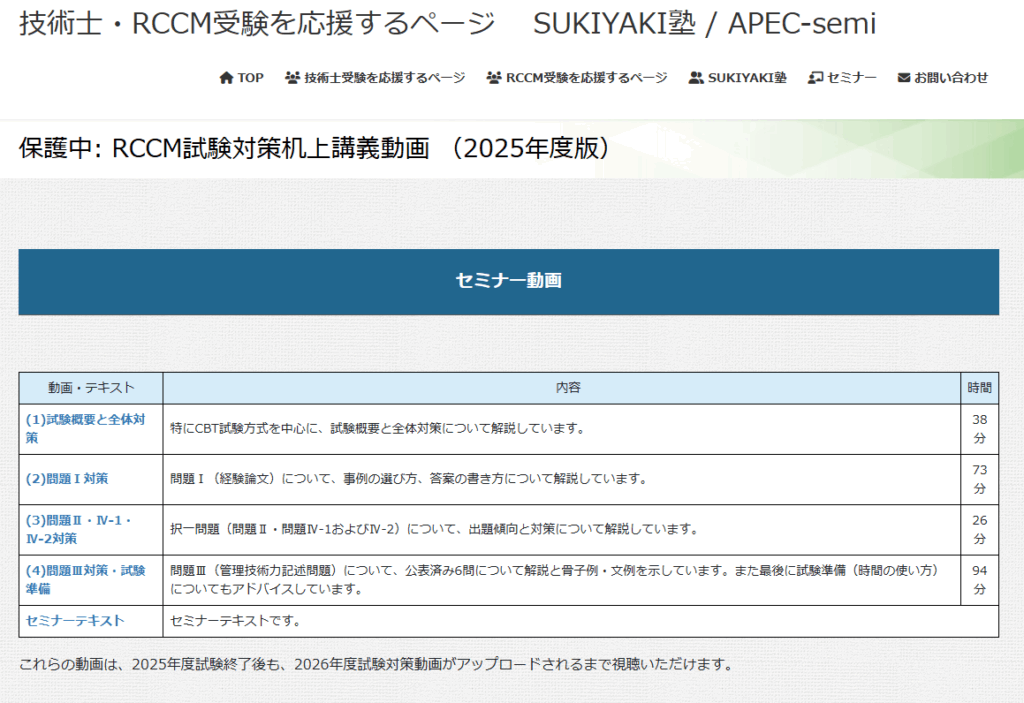The width and height of the screenshot is (1024, 703).
Task: Click the people icon beside RCCM受験を応援するページ
Action: point(494,78)
